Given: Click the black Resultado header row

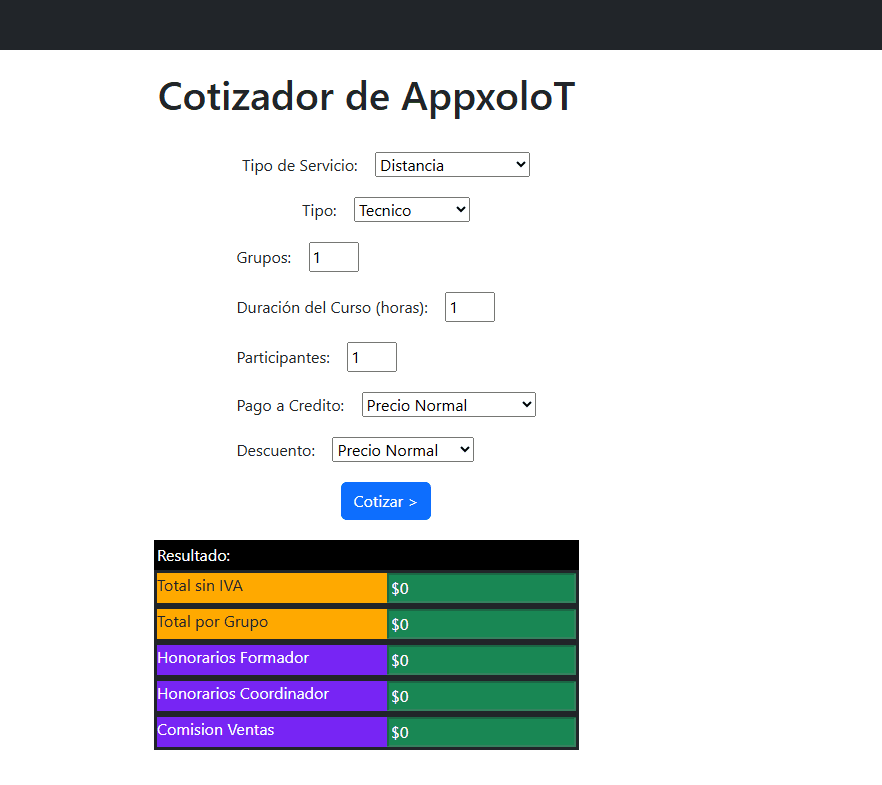Looking at the screenshot, I should tap(366, 555).
